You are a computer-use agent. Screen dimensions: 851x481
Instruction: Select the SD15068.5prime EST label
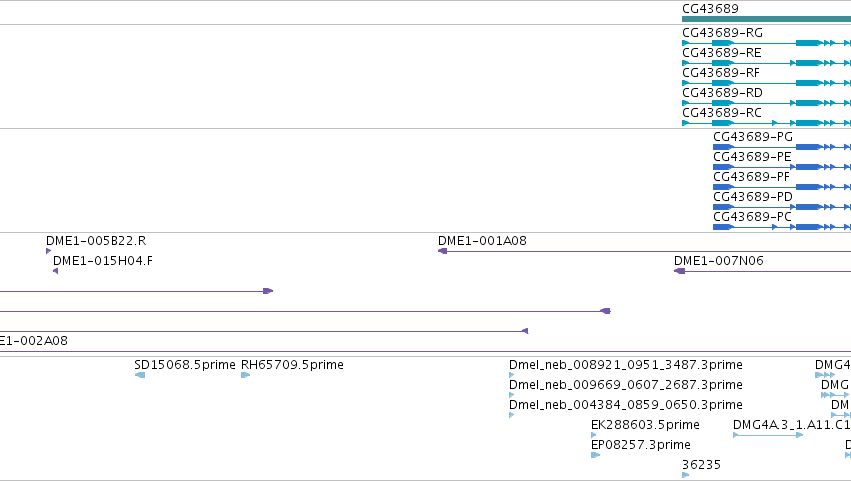(x=185, y=365)
